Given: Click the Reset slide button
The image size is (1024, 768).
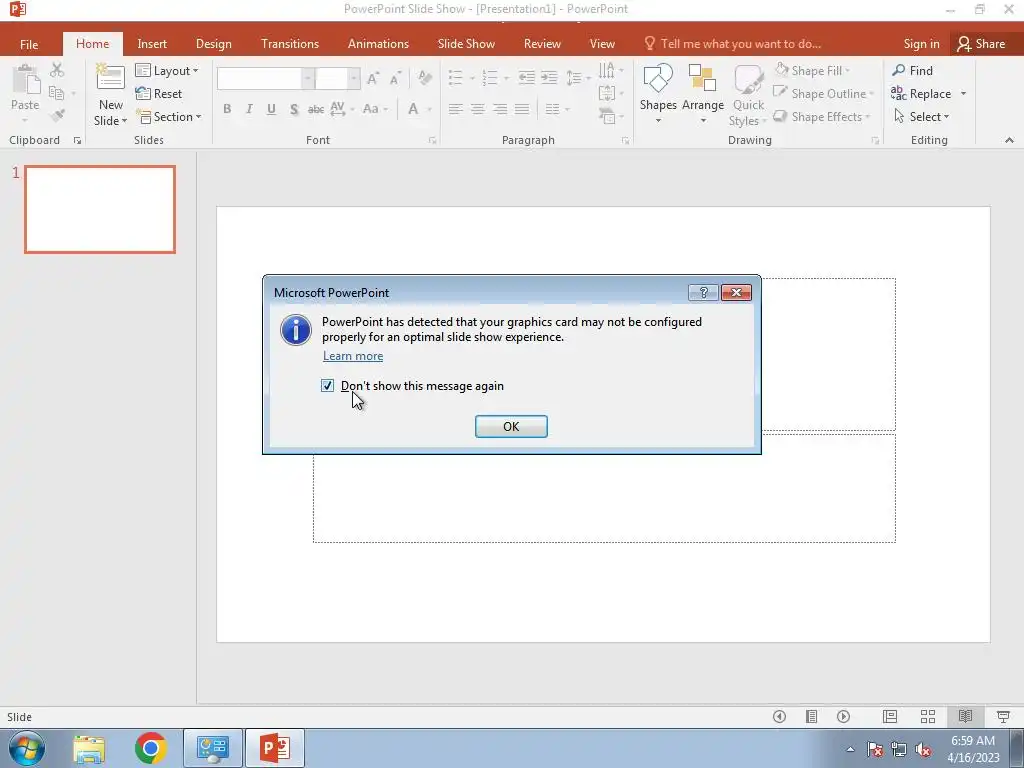Looking at the screenshot, I should coord(159,93).
